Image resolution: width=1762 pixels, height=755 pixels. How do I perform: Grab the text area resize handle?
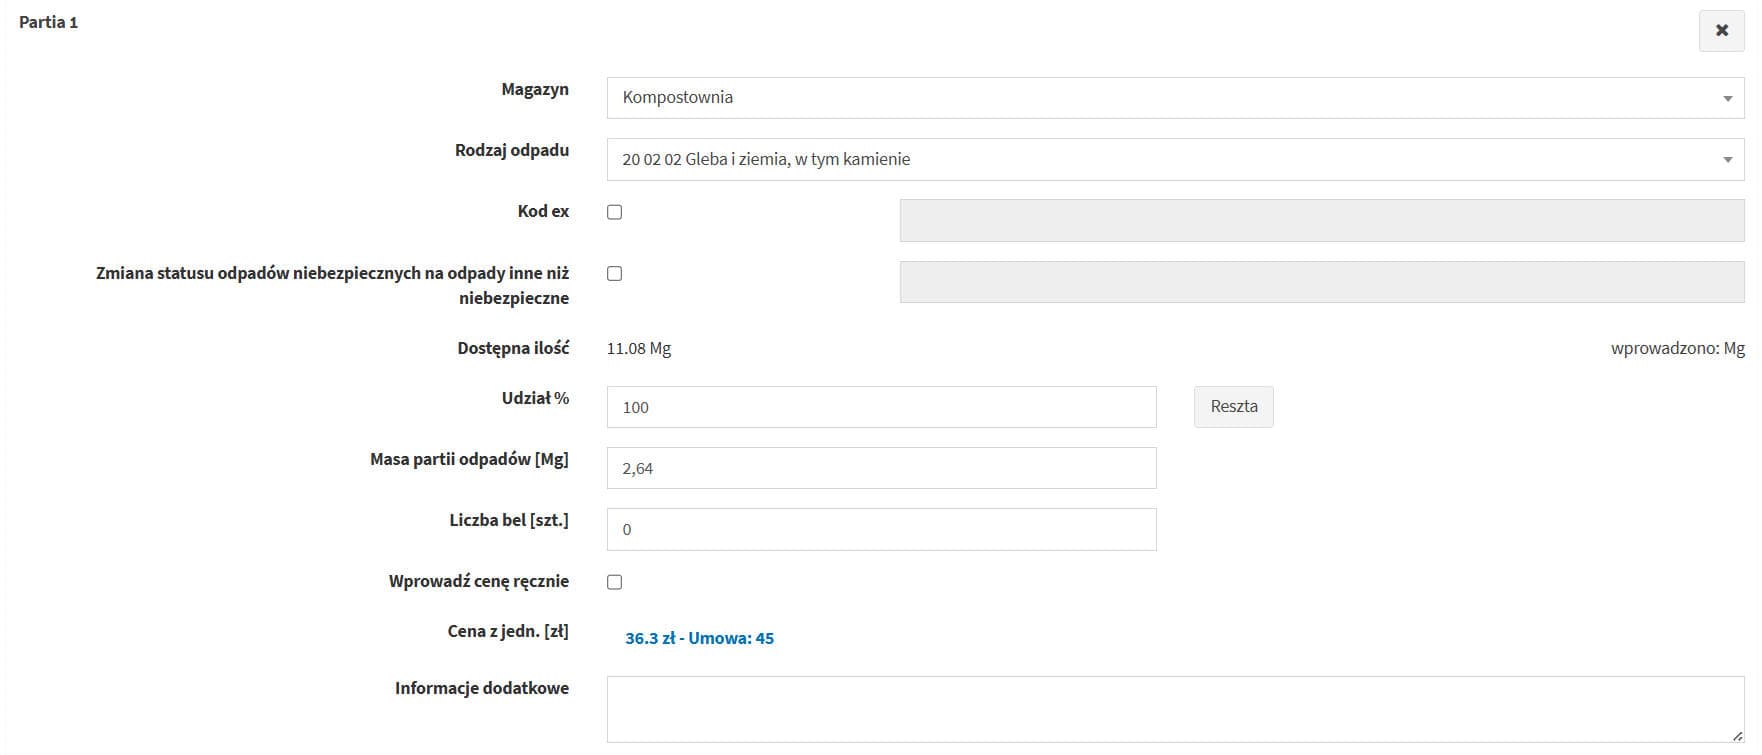[x=1737, y=736]
